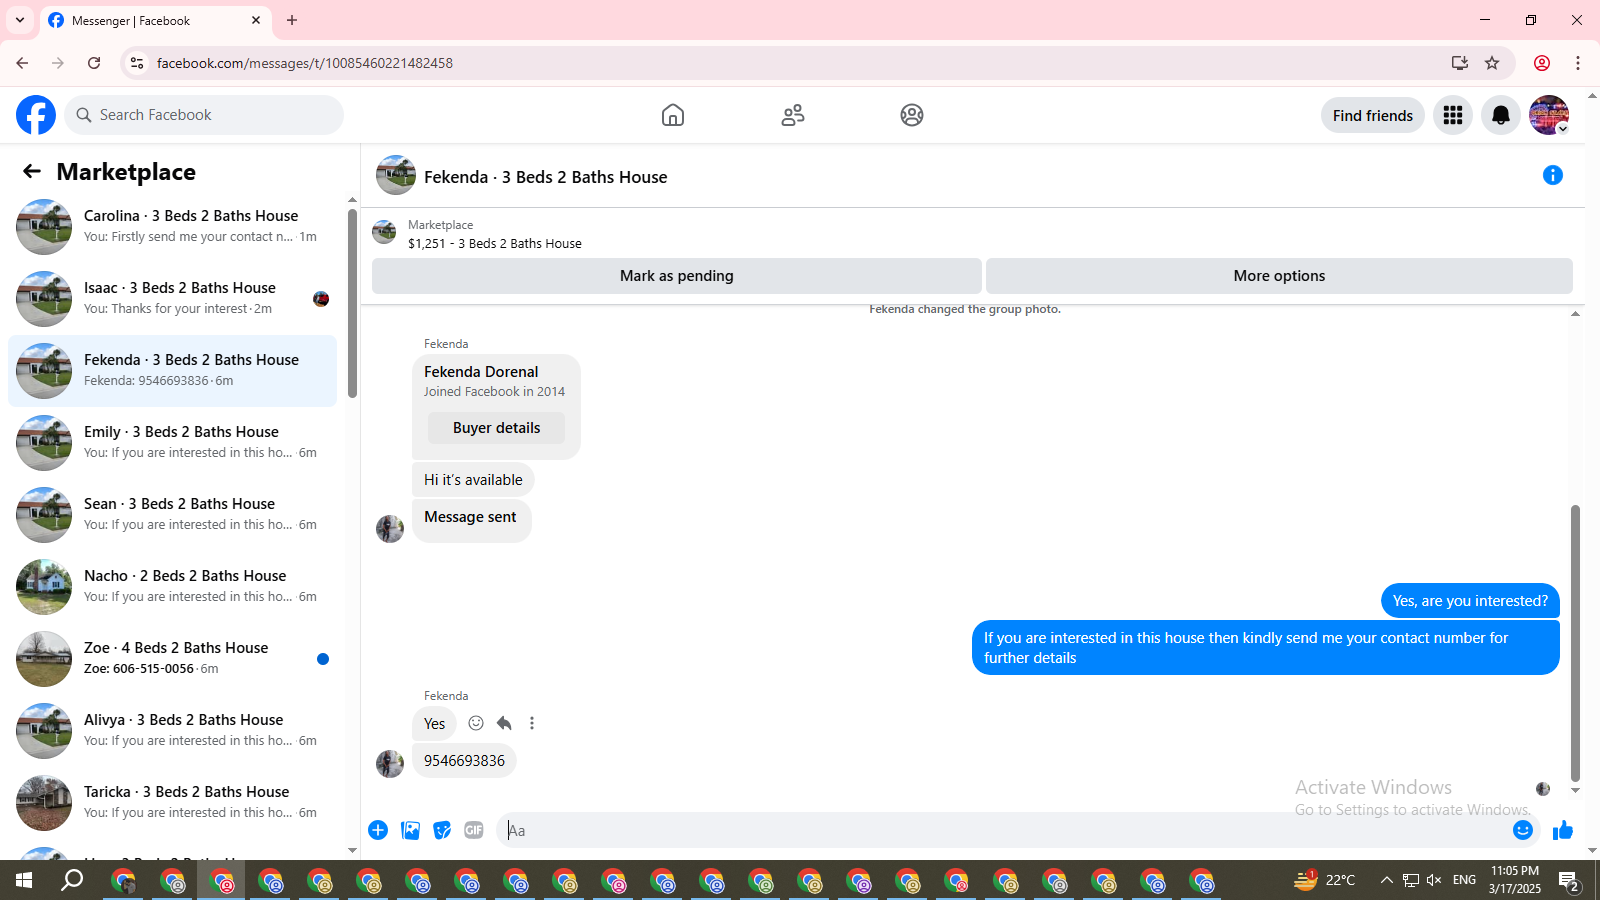Click the Marketplace listing thumbnail under header

pos(384,233)
